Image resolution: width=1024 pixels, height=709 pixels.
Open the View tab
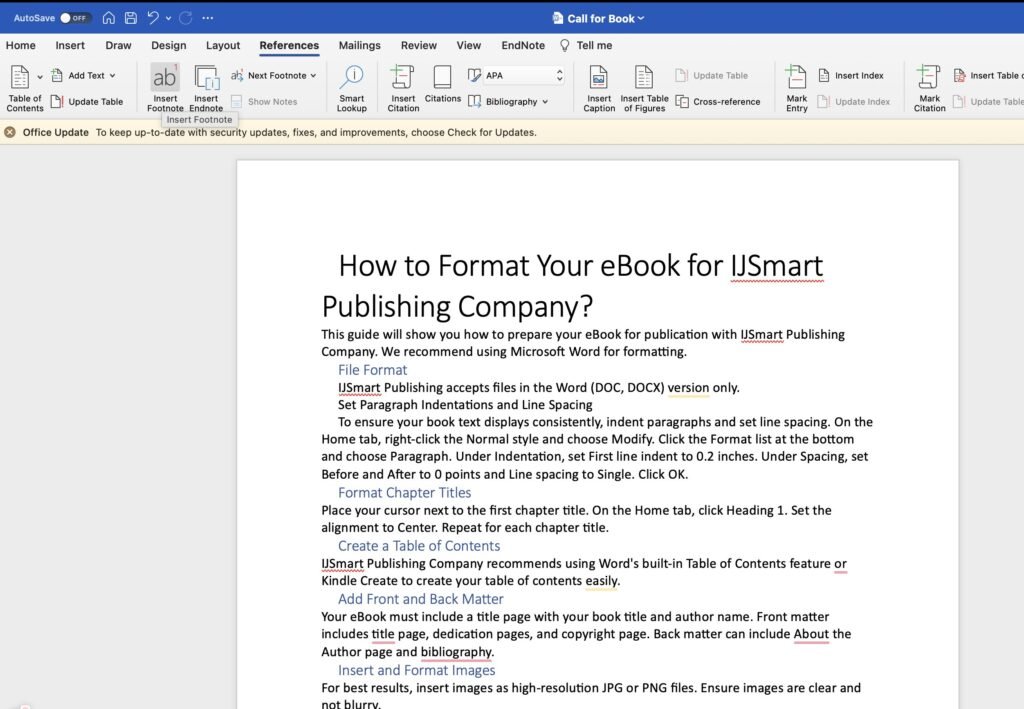point(468,46)
